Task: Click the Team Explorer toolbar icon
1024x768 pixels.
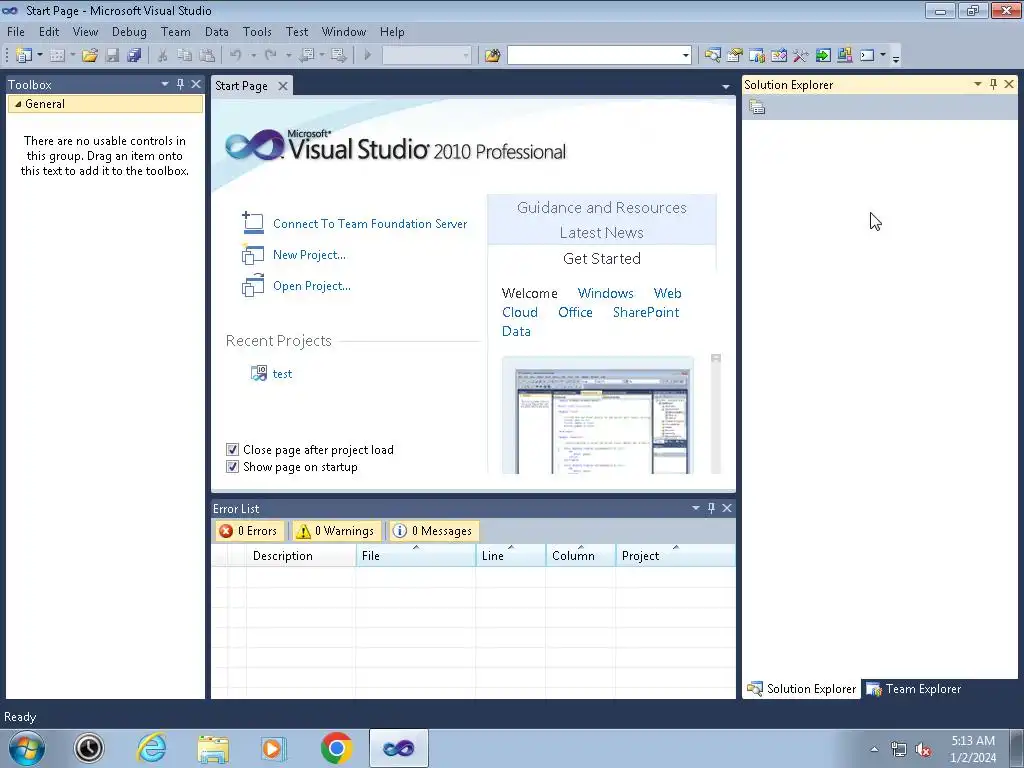Action: point(757,56)
